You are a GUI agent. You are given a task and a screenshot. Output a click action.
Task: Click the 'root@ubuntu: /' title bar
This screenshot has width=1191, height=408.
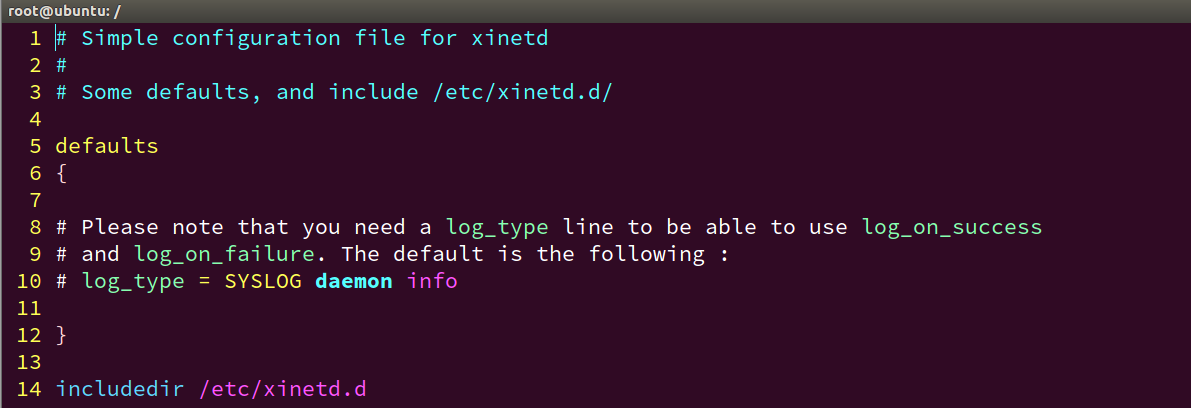pos(596,11)
